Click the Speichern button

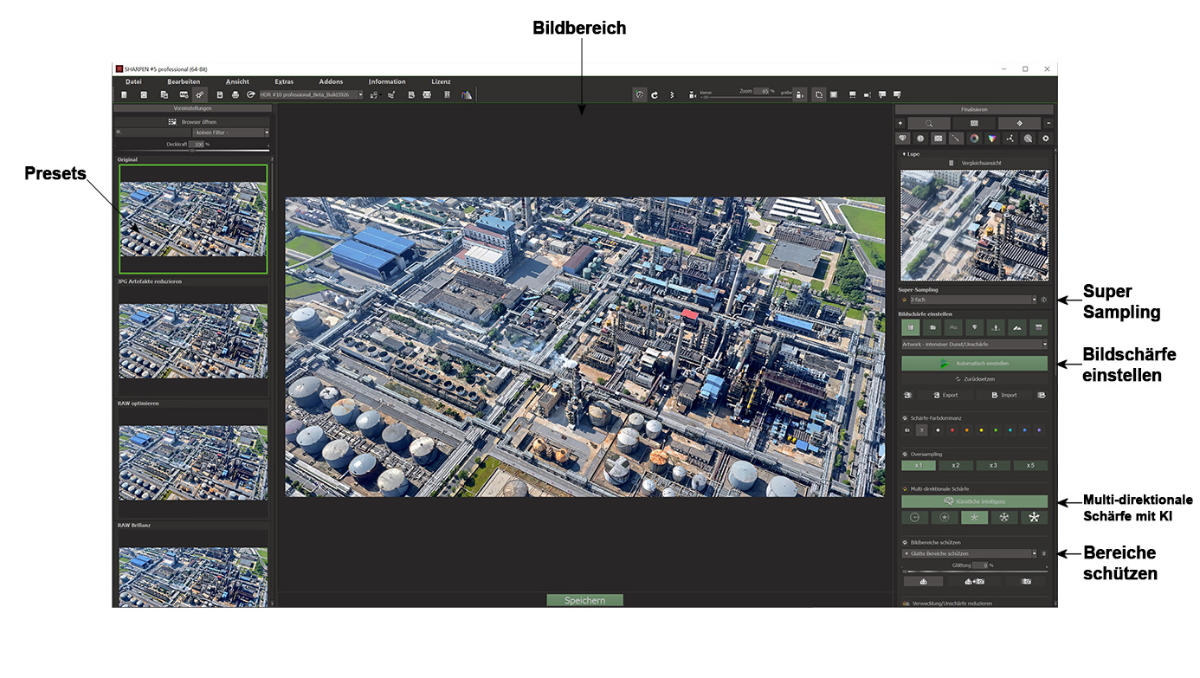(x=584, y=600)
